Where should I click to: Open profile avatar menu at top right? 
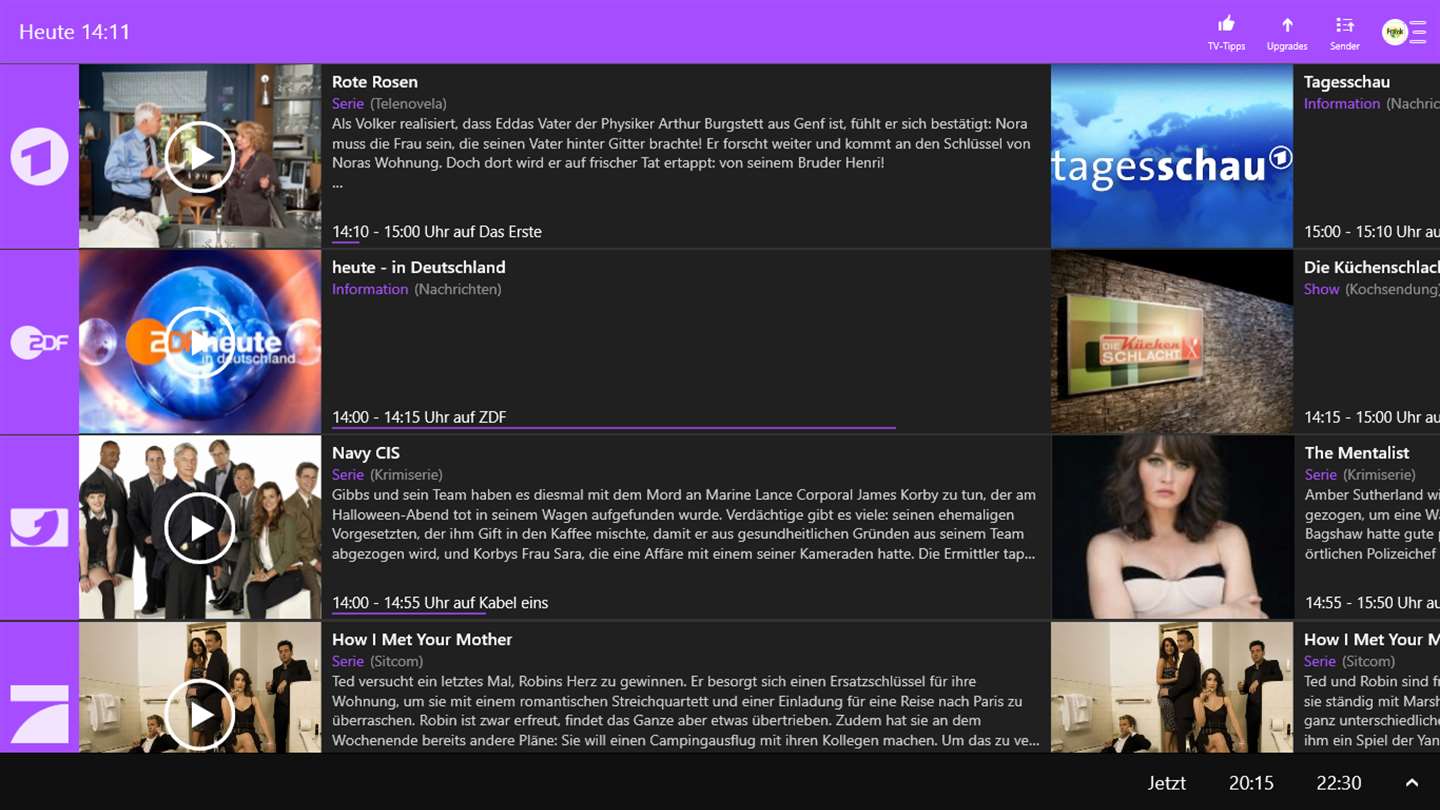pyautogui.click(x=1404, y=33)
